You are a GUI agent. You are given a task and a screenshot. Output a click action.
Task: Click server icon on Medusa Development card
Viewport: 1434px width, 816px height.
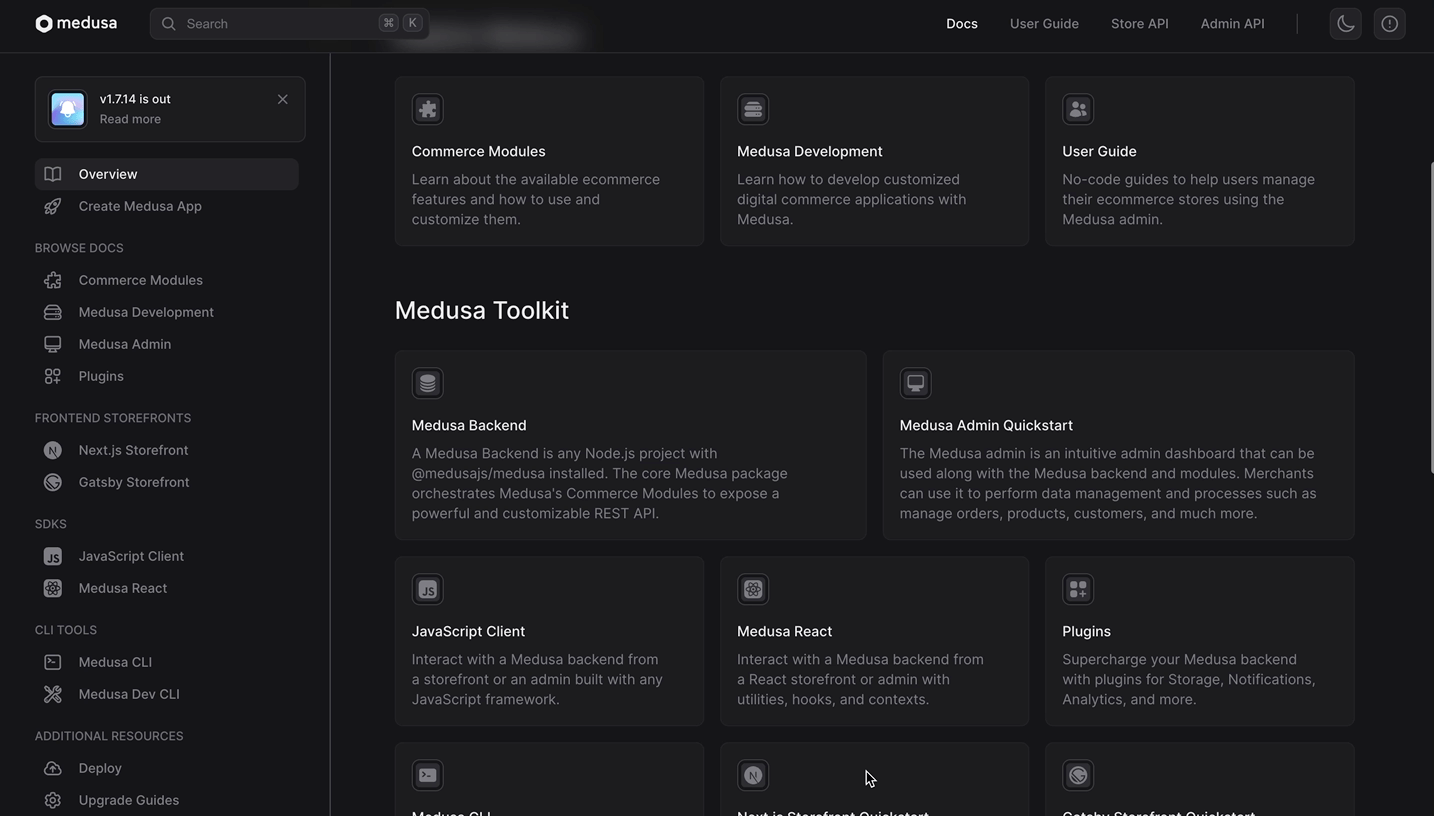(753, 109)
